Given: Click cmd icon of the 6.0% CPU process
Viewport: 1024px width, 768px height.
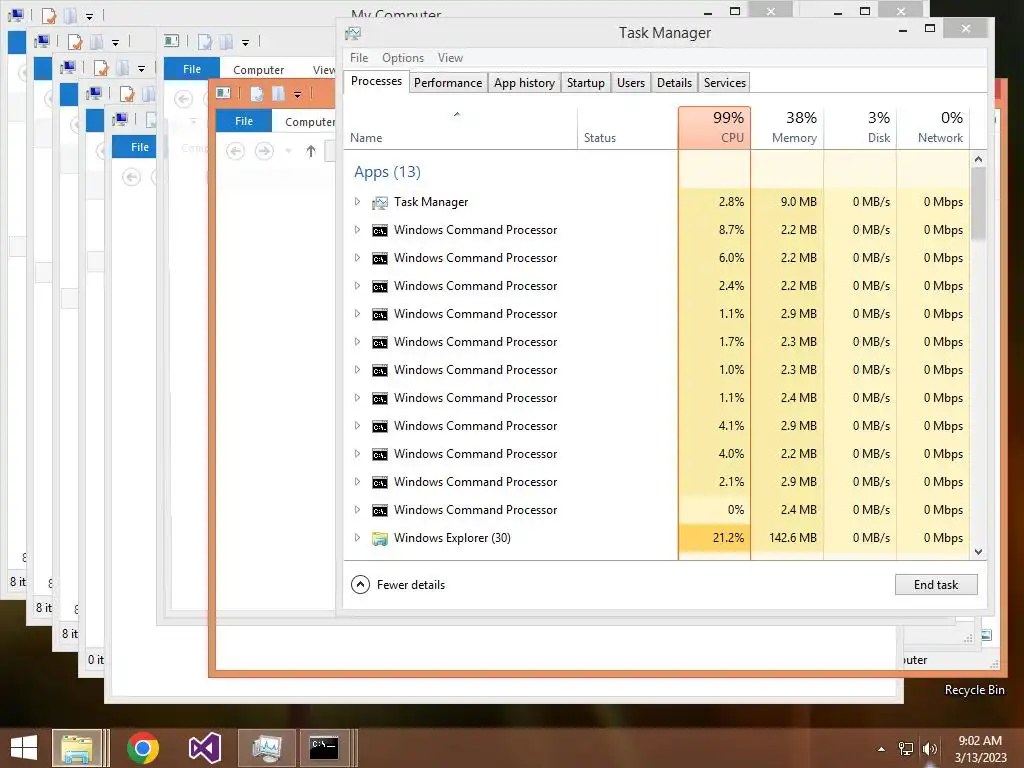Looking at the screenshot, I should (x=379, y=259).
